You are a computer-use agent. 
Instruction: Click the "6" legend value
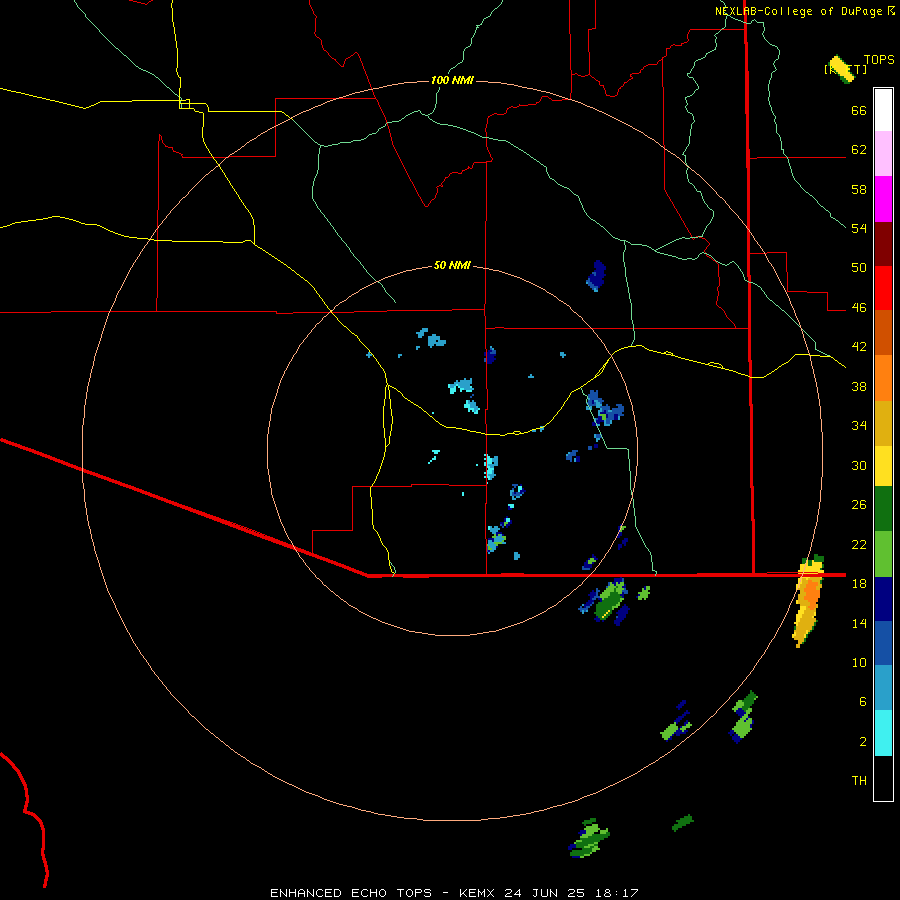point(863,701)
